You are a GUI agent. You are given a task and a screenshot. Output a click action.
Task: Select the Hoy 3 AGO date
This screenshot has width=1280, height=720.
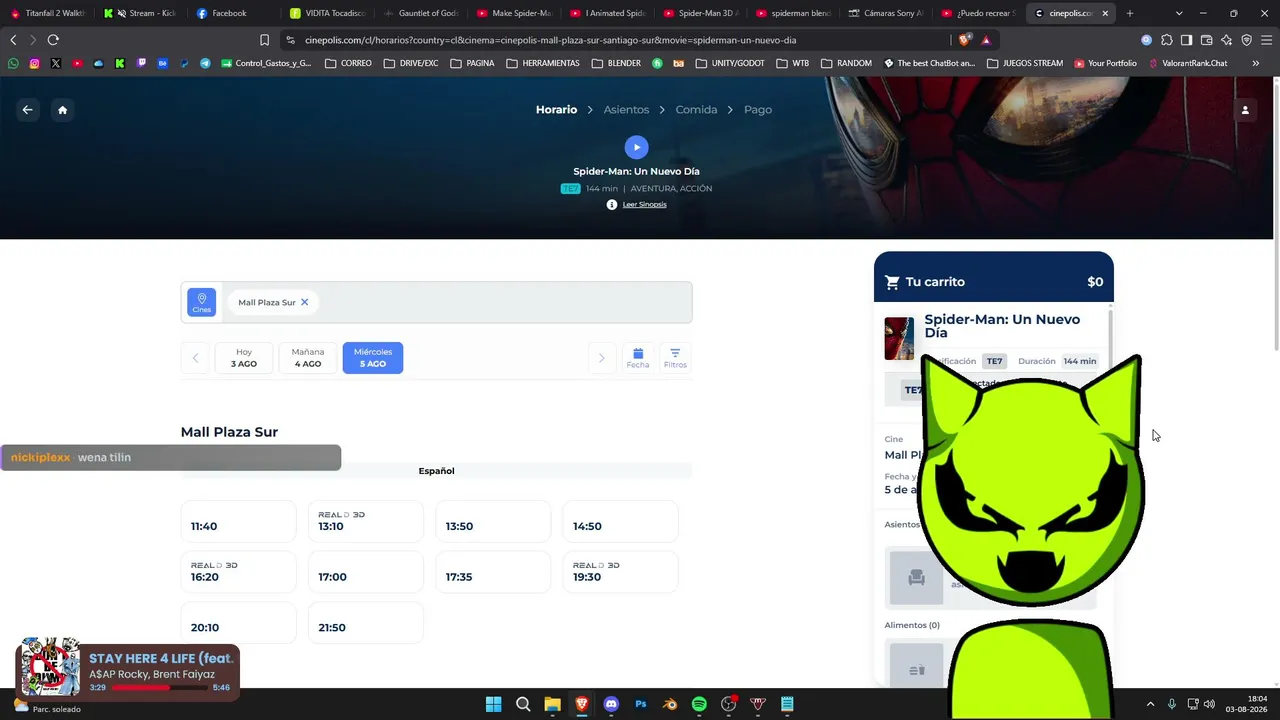[244, 358]
